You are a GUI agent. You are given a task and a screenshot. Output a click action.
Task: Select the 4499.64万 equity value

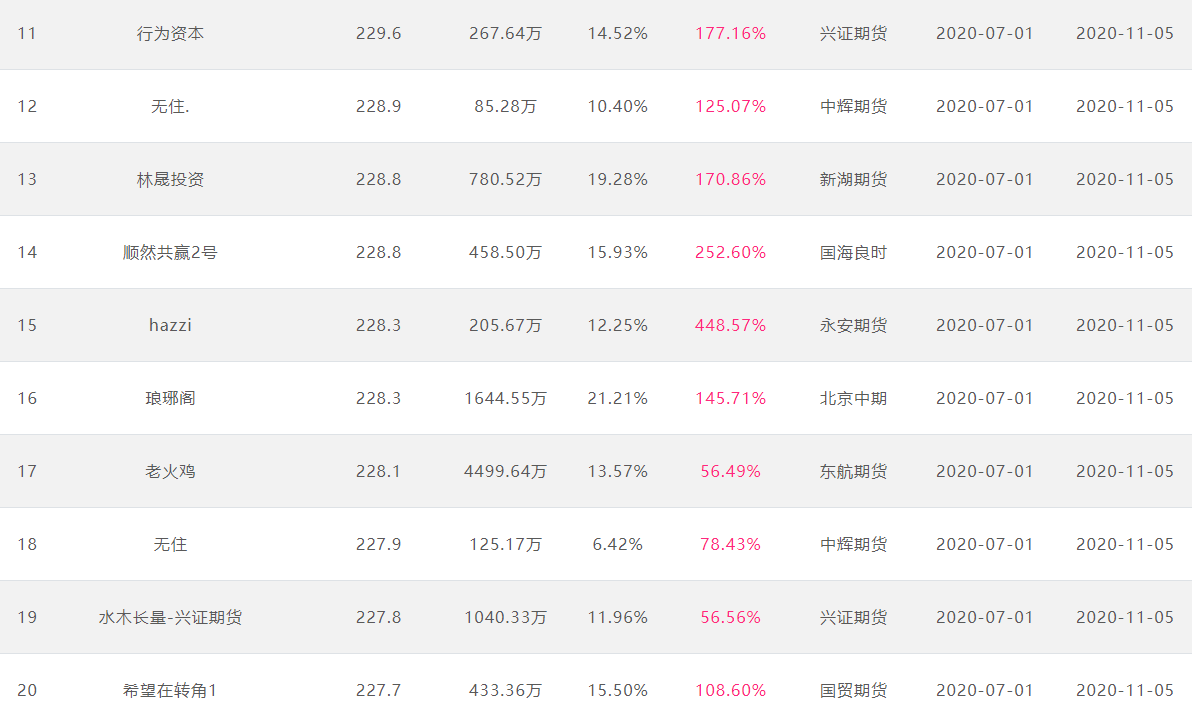[506, 471]
